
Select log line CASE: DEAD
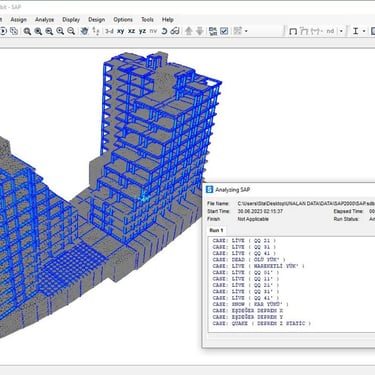click(249, 260)
